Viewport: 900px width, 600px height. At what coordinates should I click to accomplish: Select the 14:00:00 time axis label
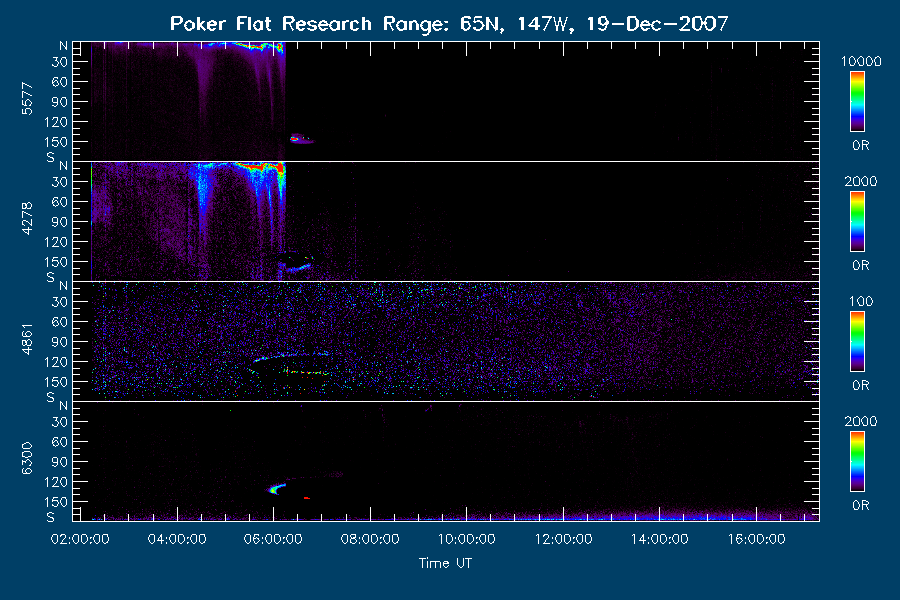tap(660, 539)
